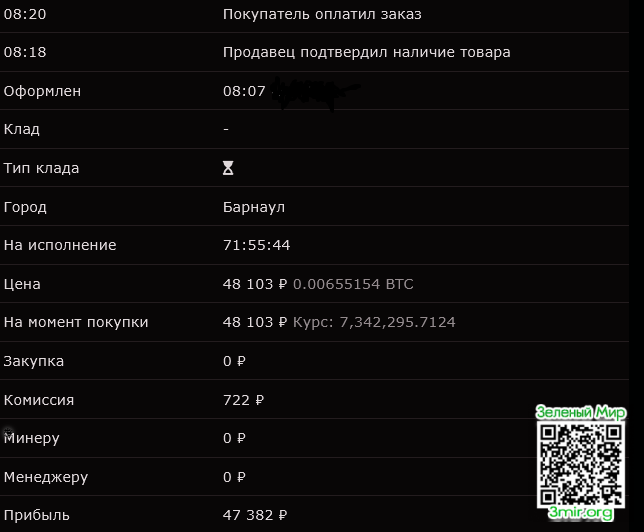644x532 pixels.
Task: Select the 08:18 timestamp entry
Action: click(25, 52)
